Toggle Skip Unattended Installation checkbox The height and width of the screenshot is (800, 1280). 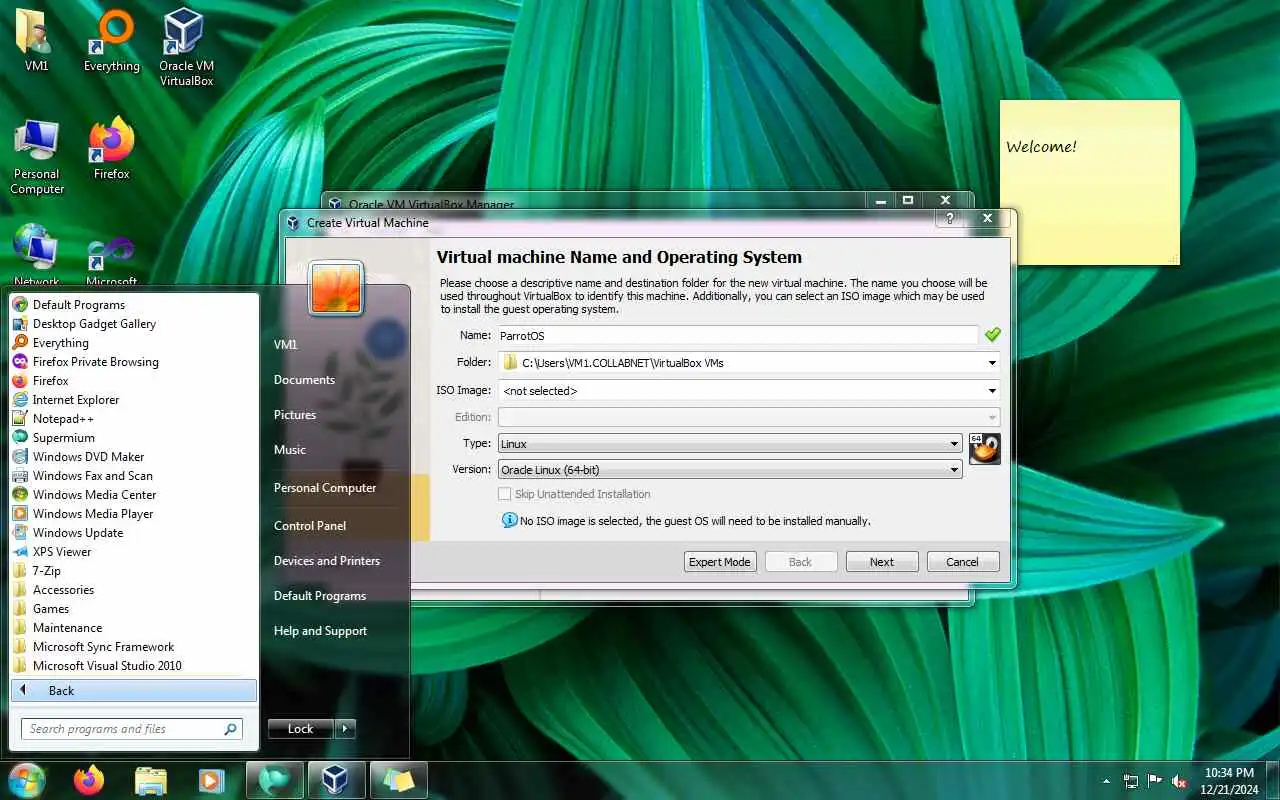[x=505, y=494]
